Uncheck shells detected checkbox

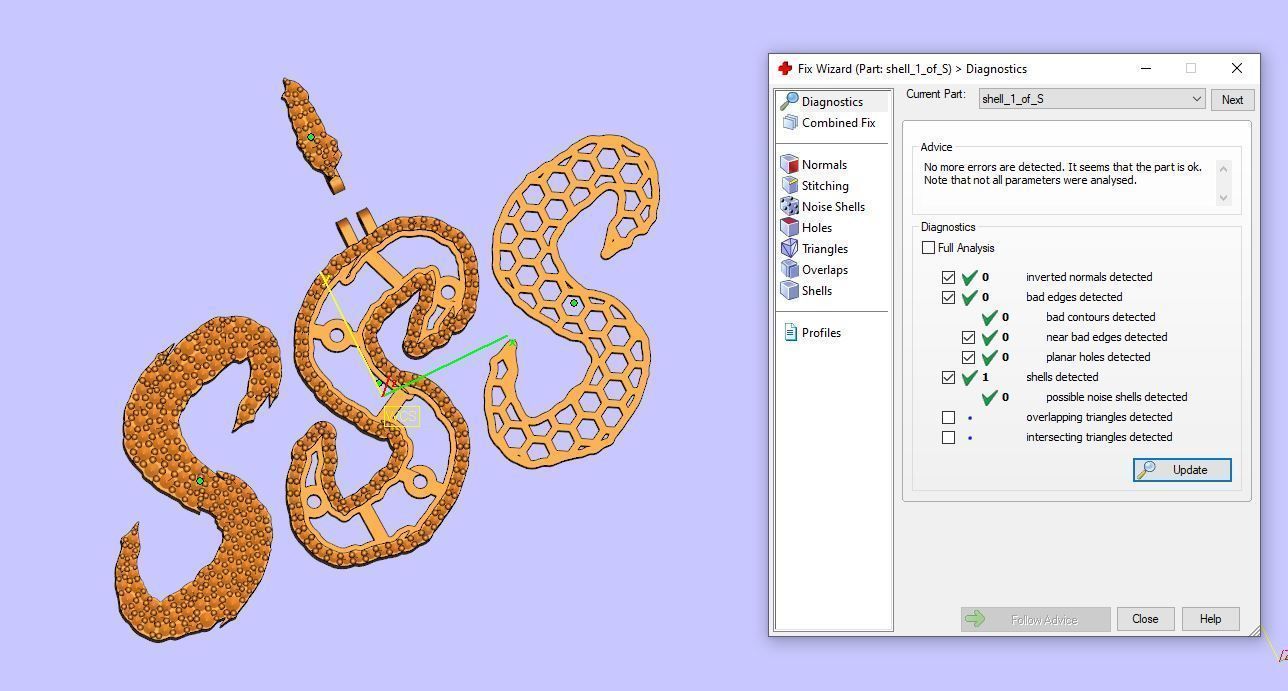click(x=948, y=377)
